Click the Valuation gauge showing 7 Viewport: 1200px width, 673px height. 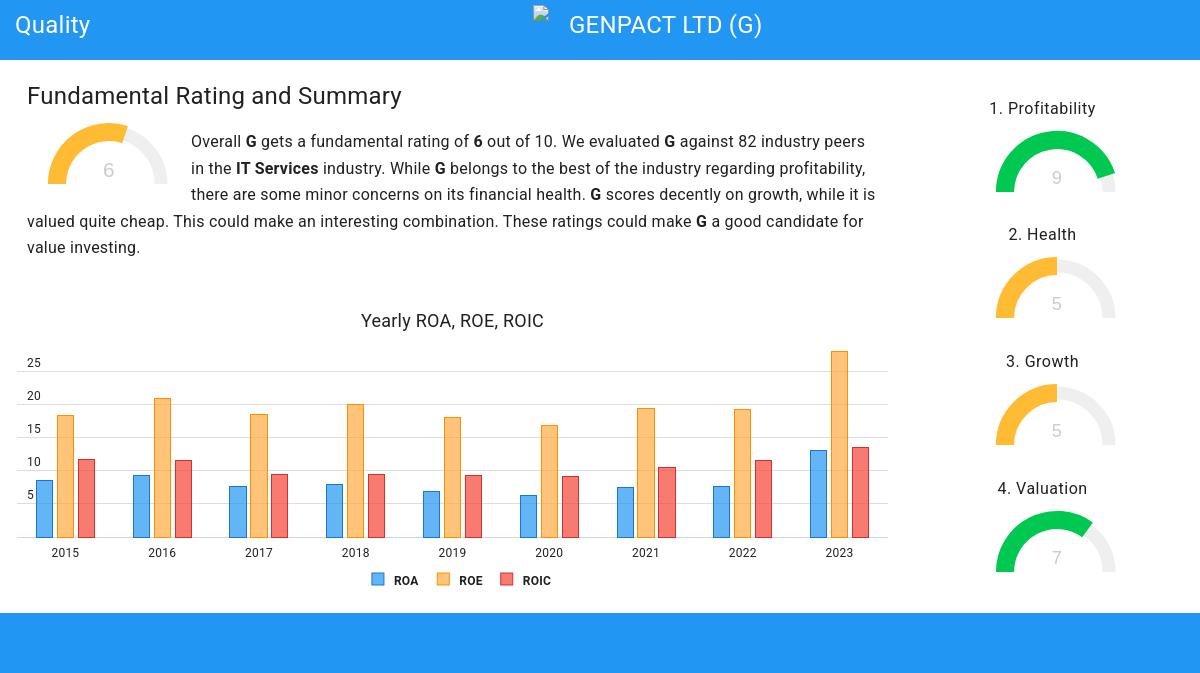(x=1056, y=543)
